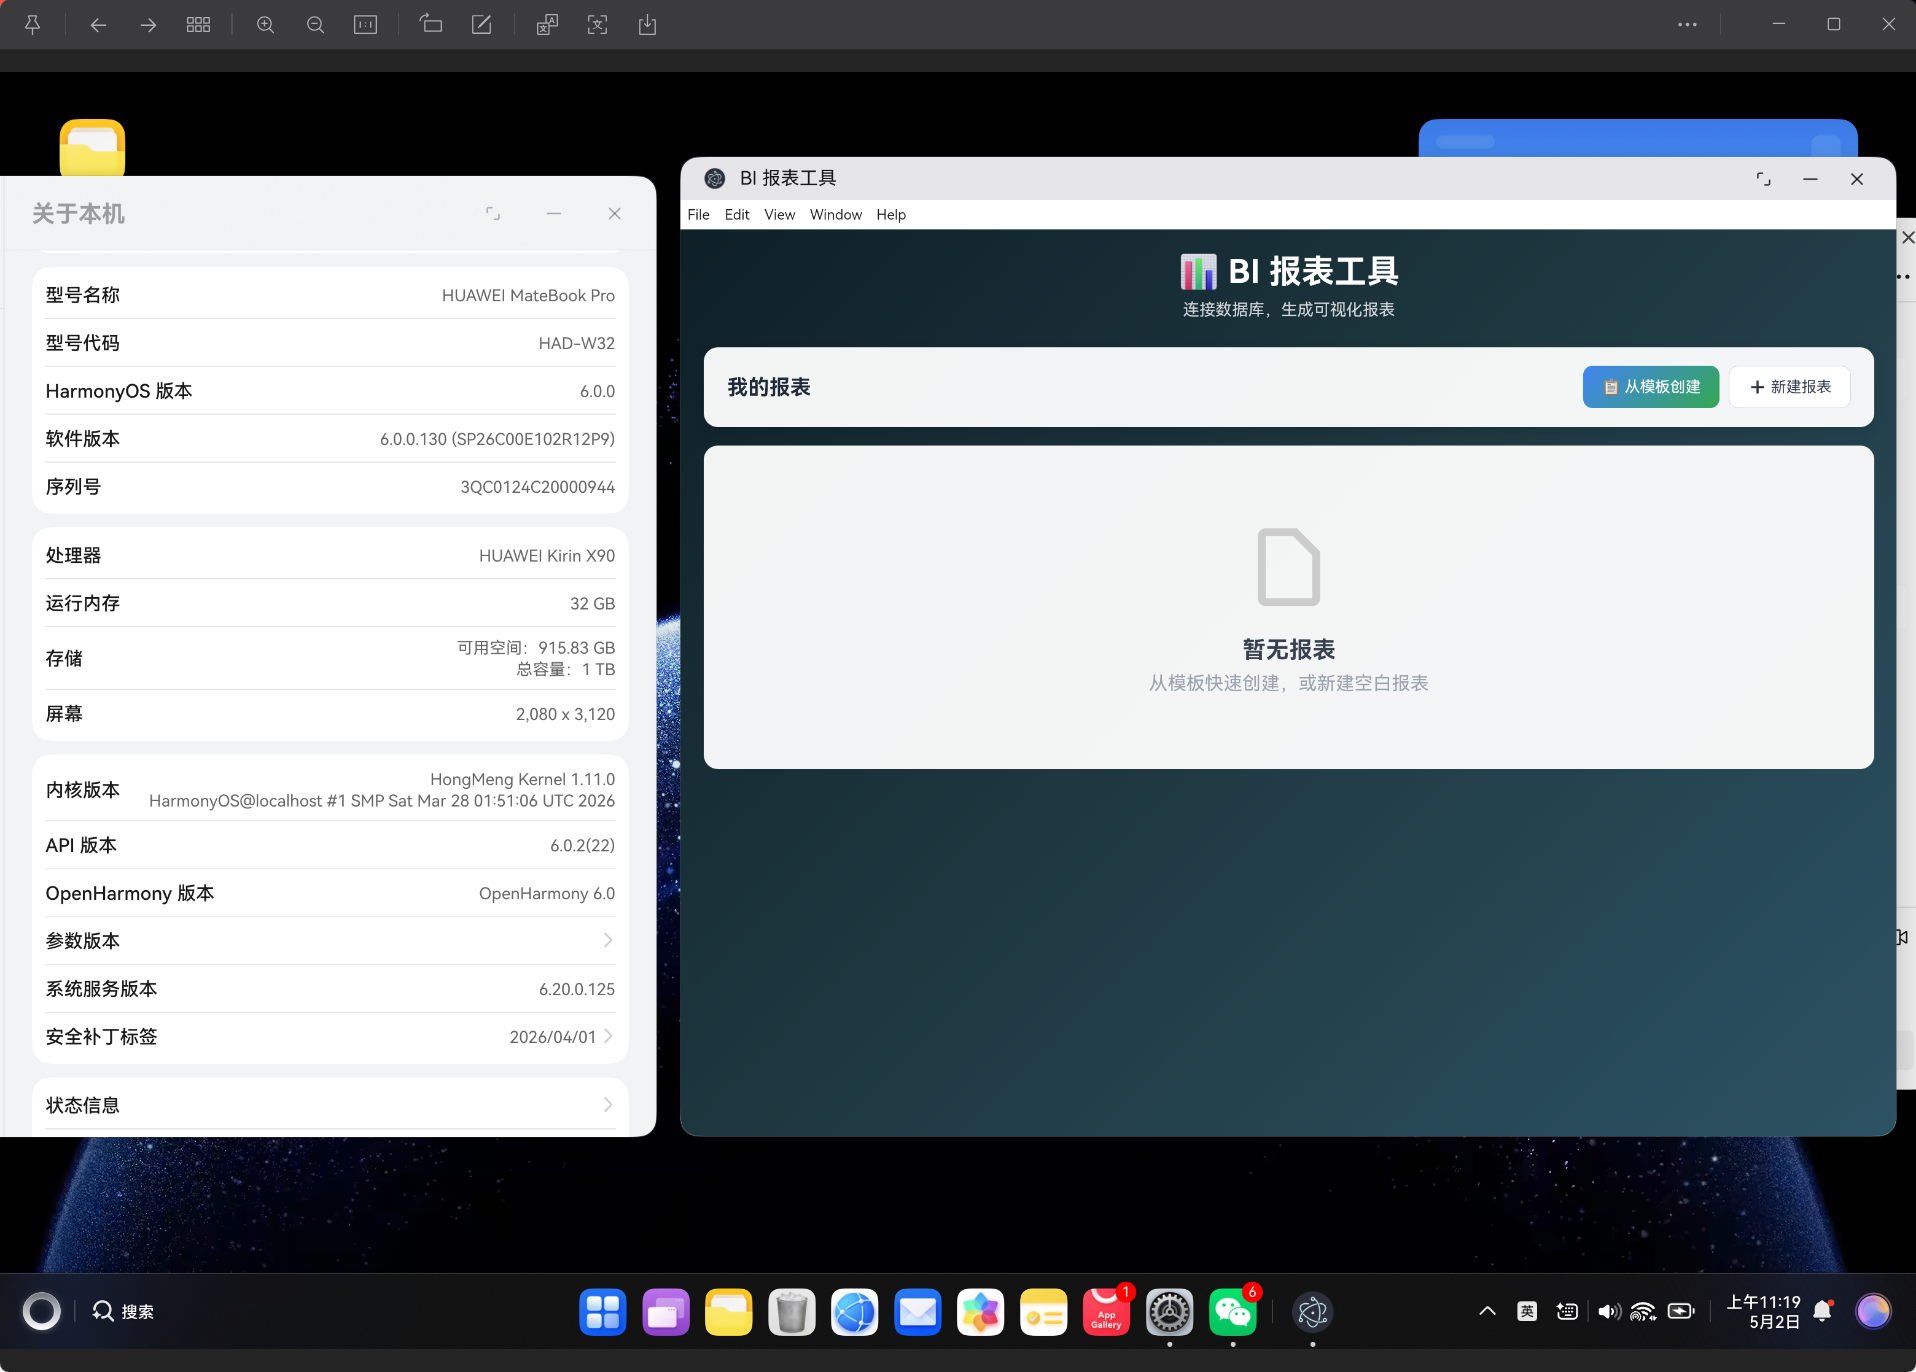Switch the 英 input method indicator
This screenshot has width=1916, height=1372.
(1527, 1311)
